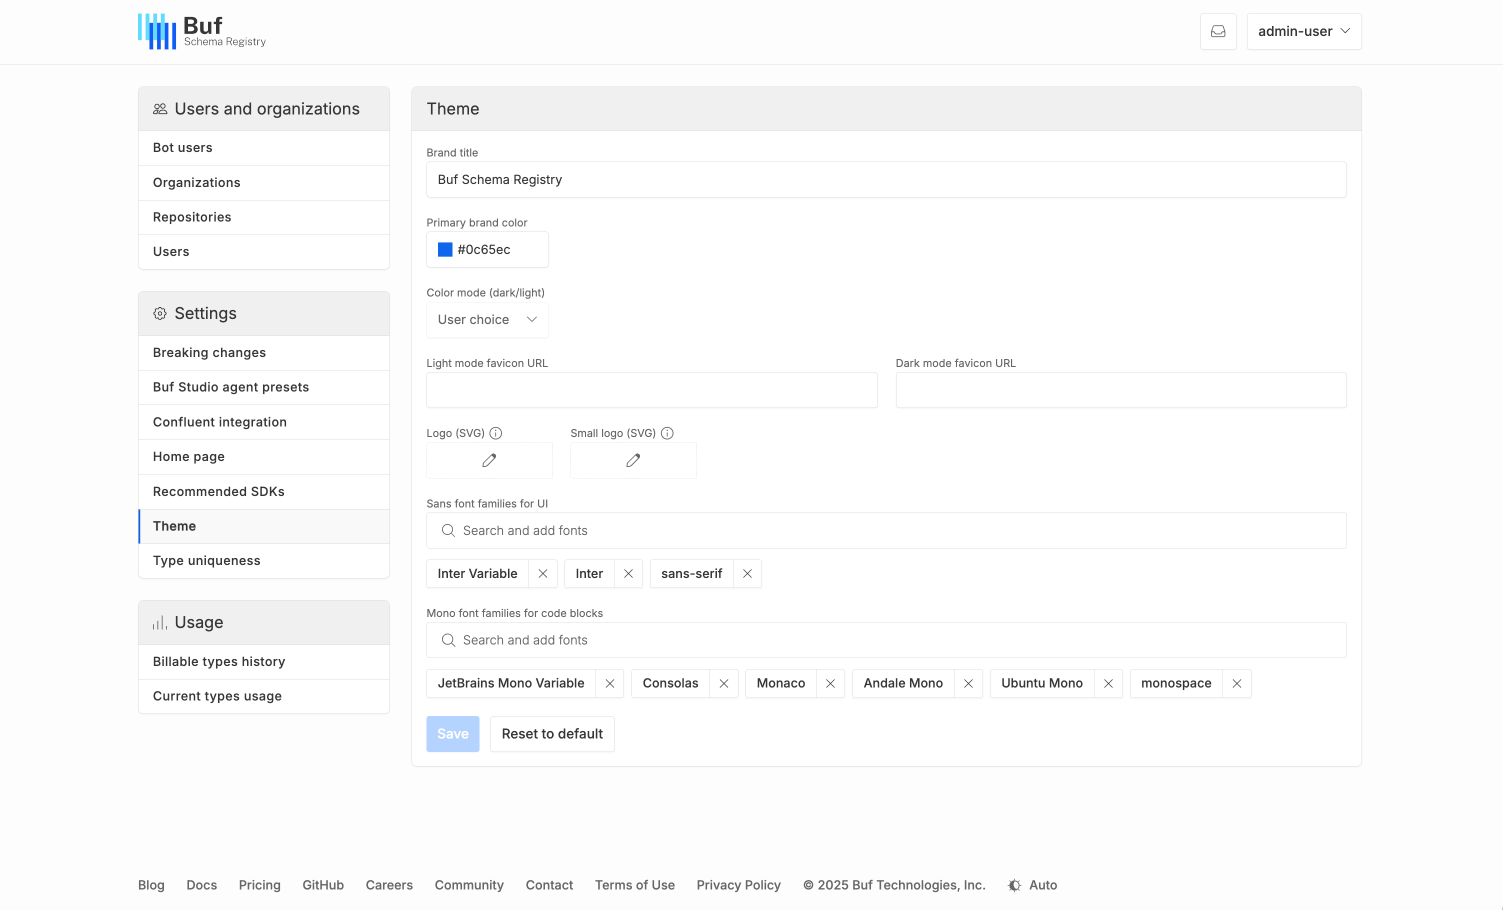The height and width of the screenshot is (910, 1503).
Task: Select Type uniqueness settings
Action: click(x=264, y=561)
